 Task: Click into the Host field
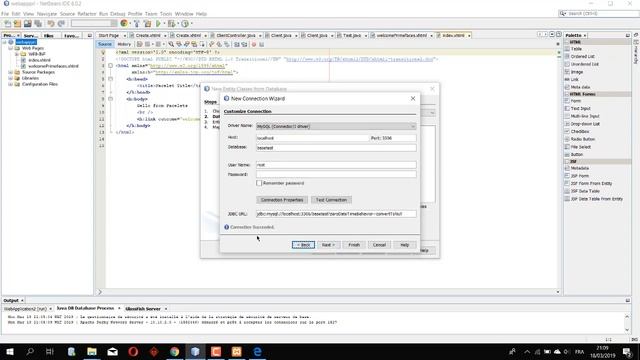pyautogui.click(x=312, y=138)
